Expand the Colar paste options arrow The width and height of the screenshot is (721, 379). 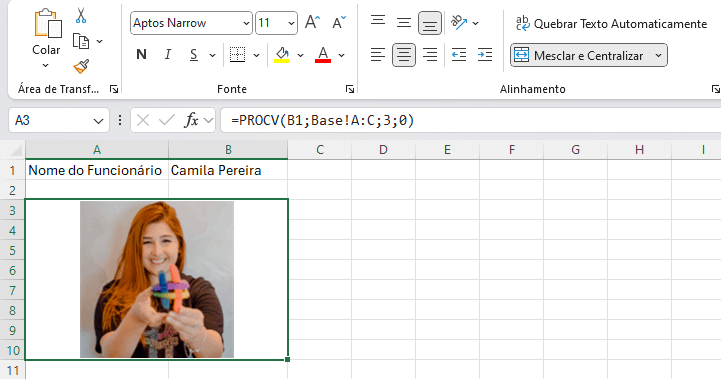pyautogui.click(x=46, y=65)
